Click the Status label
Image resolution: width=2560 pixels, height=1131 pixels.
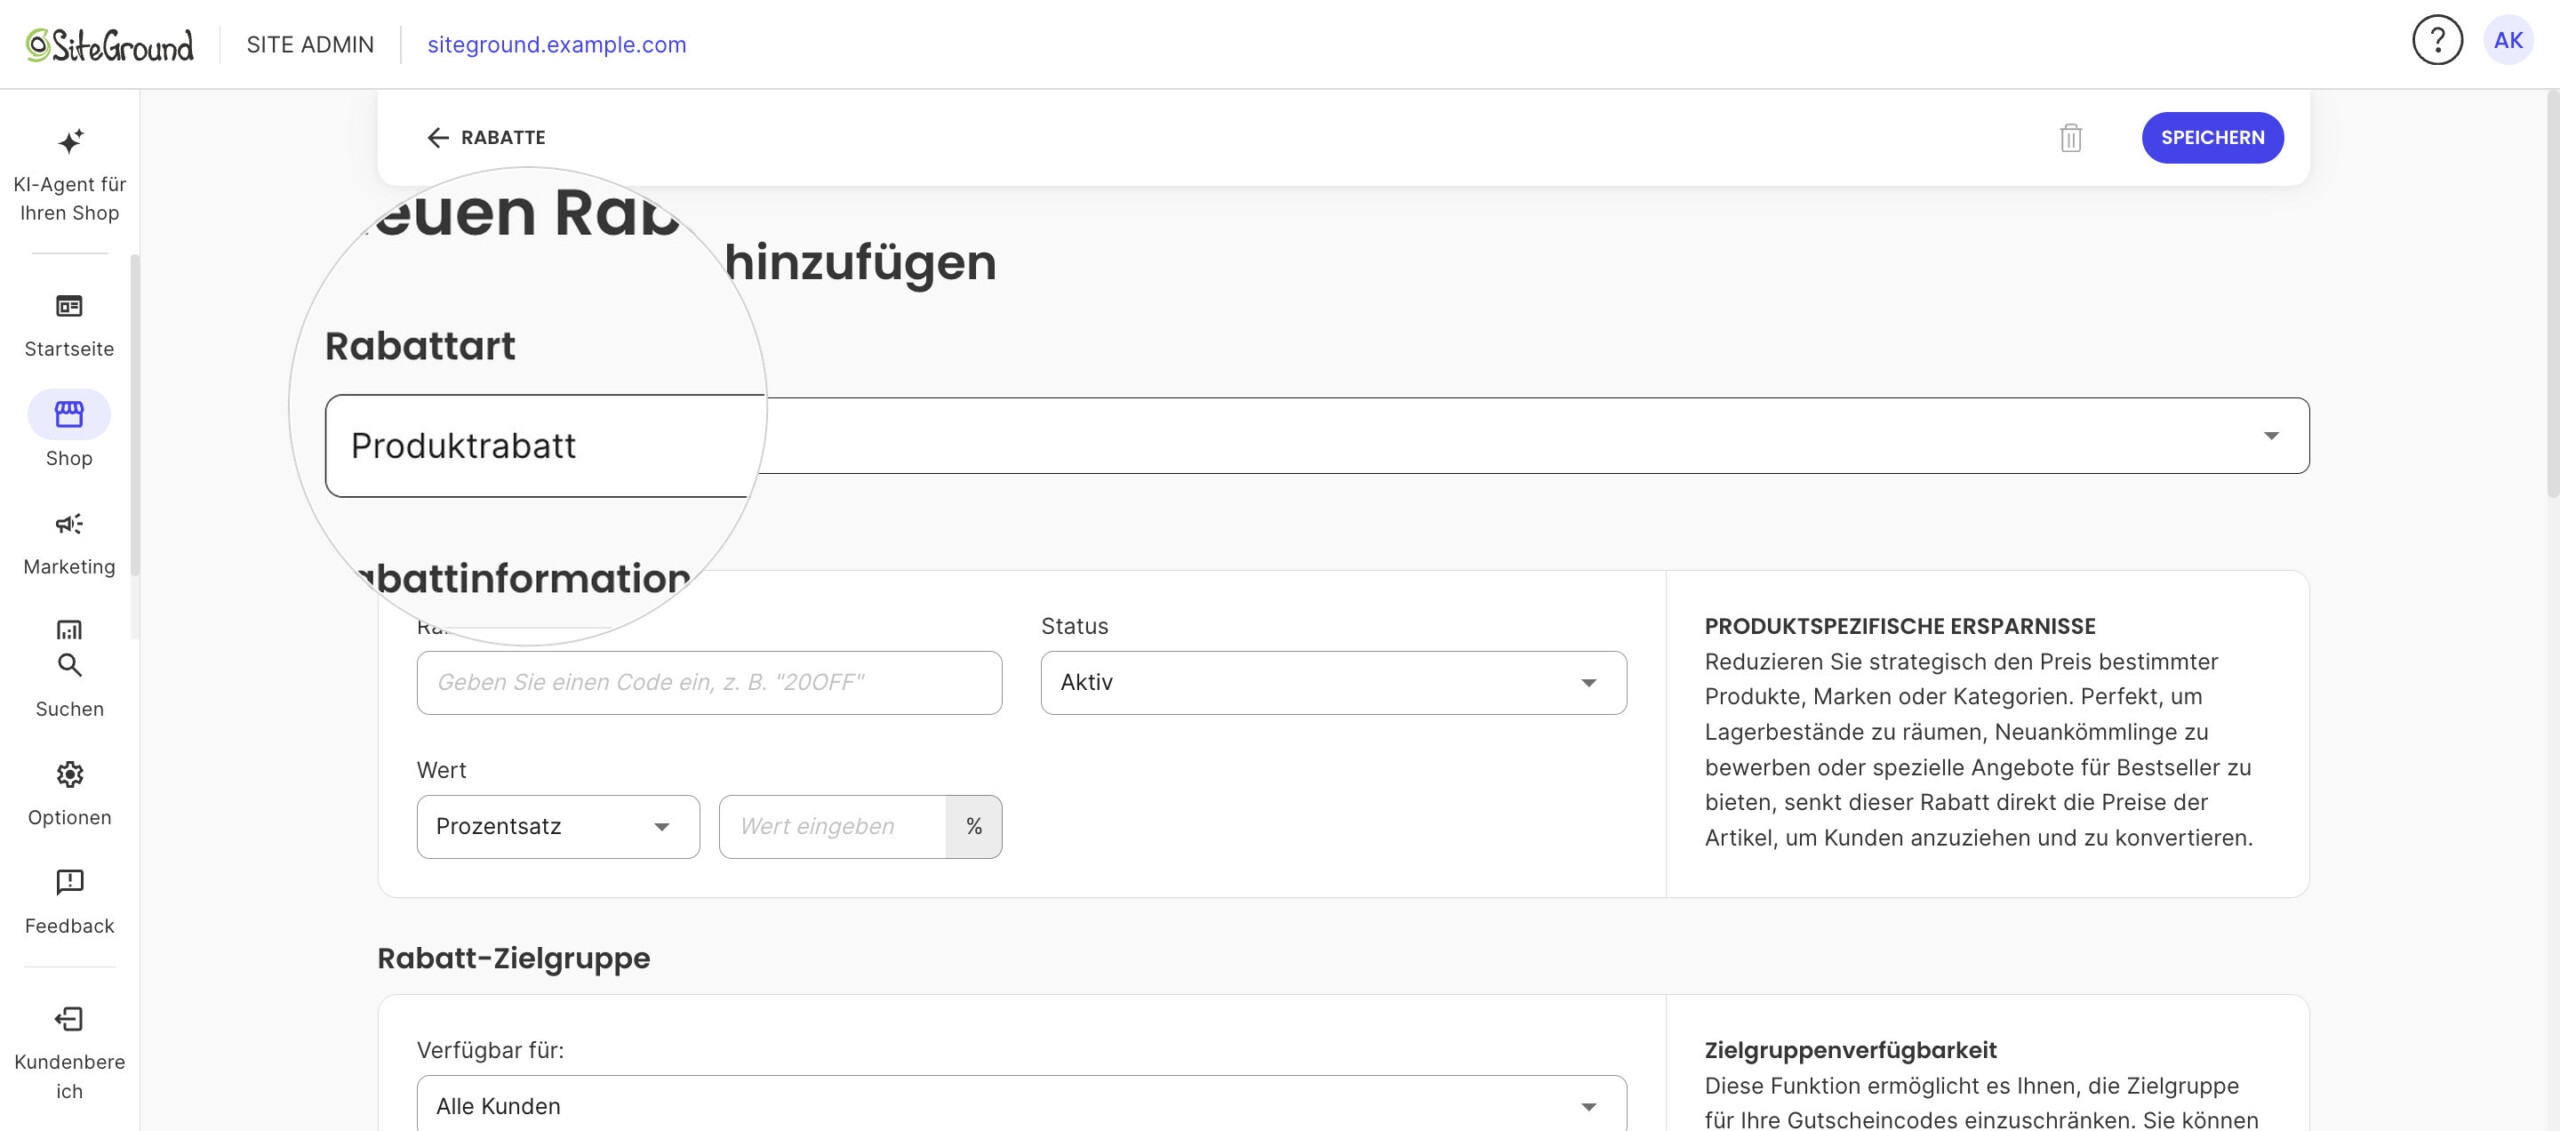point(1074,627)
